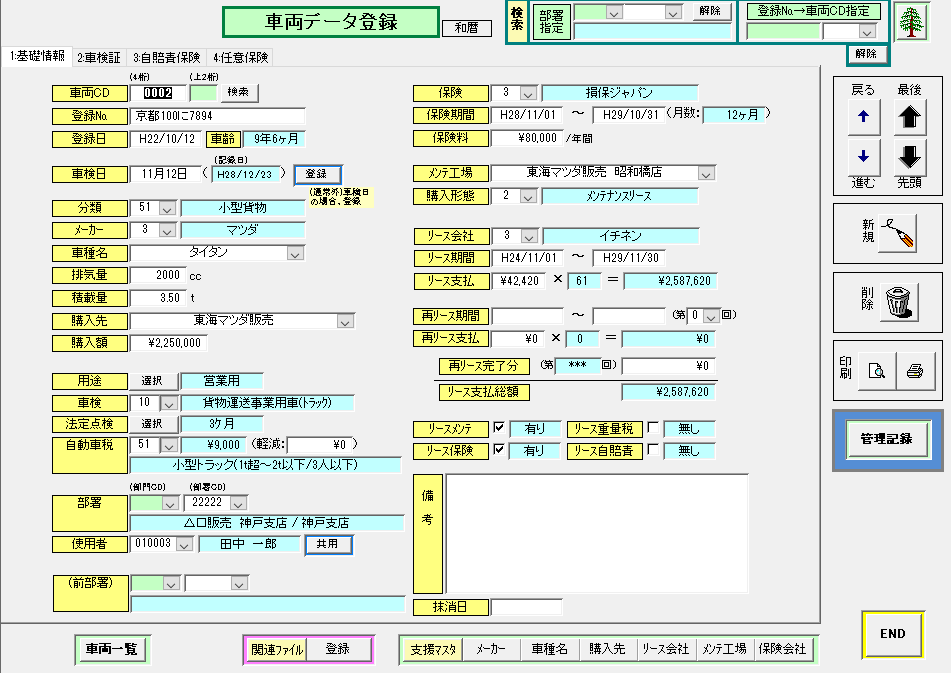This screenshot has height=673, width=951.
Task: Delete record using the trash can icon
Action: tap(898, 302)
